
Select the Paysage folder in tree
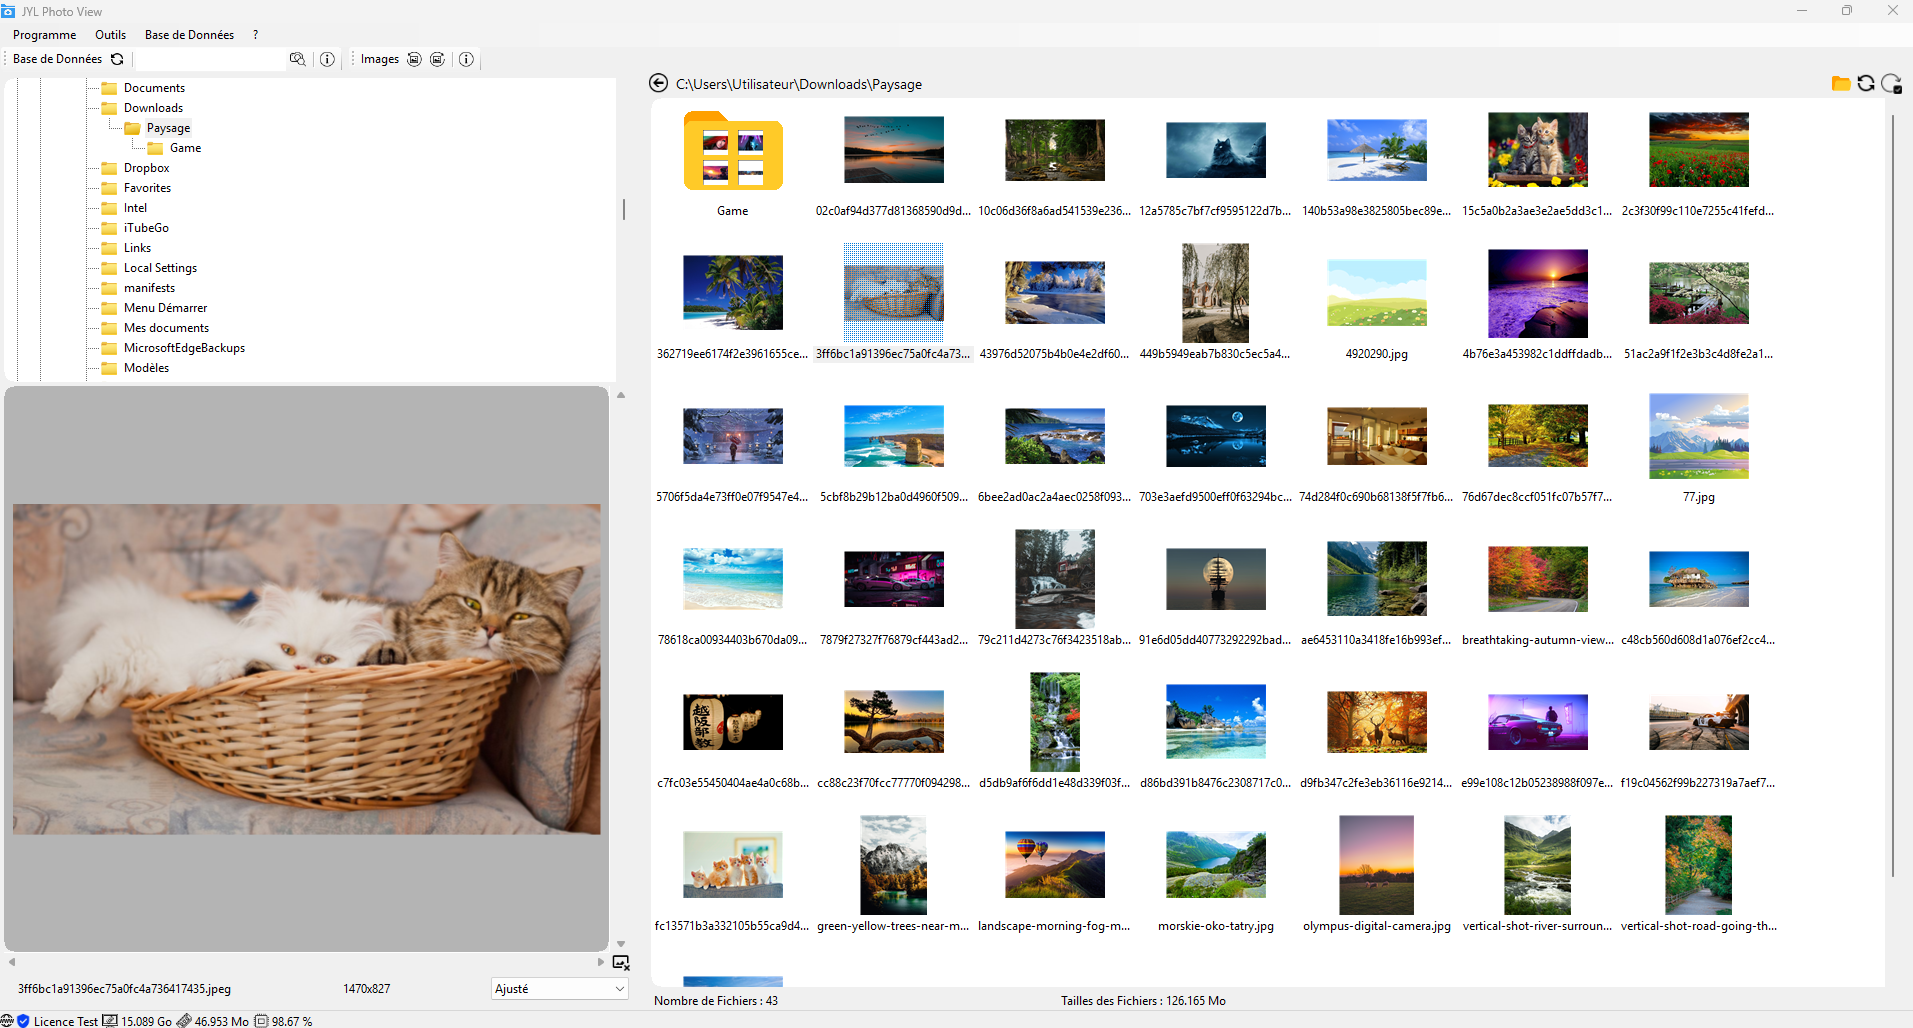pyautogui.click(x=168, y=128)
